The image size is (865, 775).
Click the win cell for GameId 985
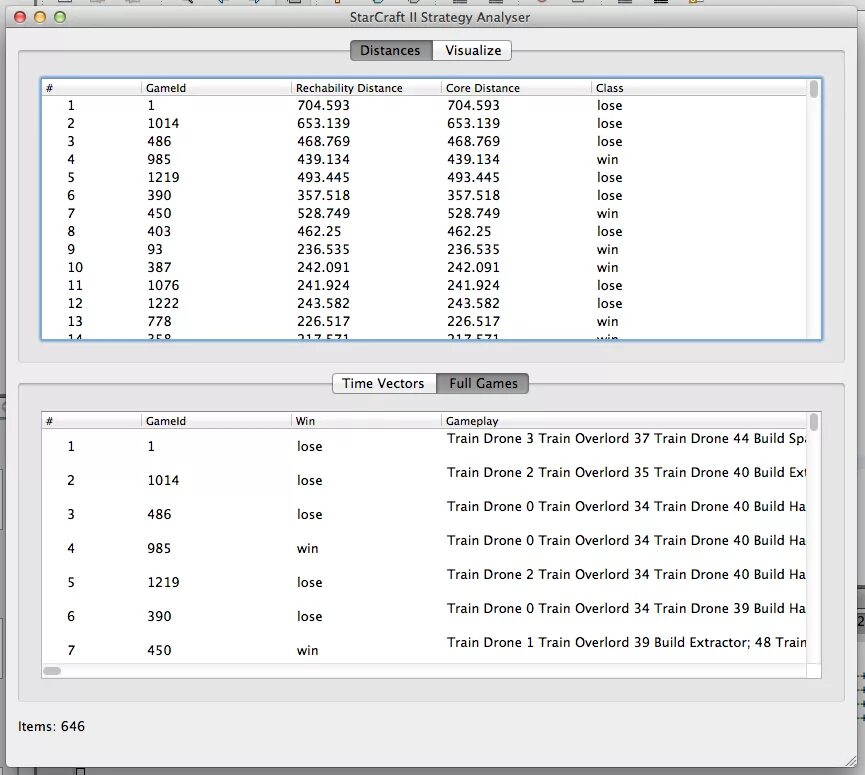[307, 549]
